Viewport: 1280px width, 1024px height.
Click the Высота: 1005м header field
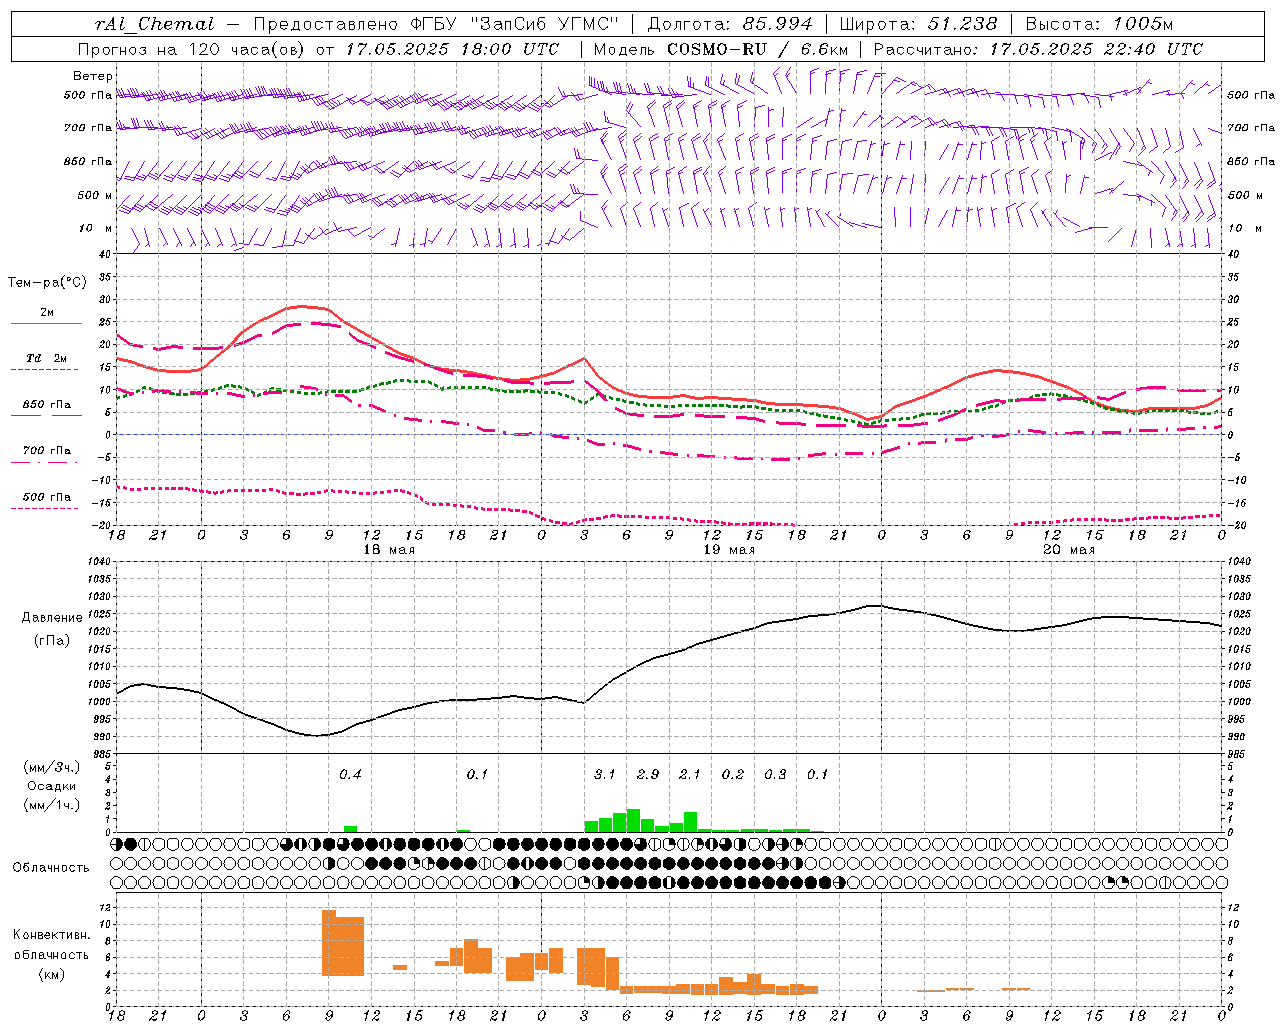[x=1100, y=24]
